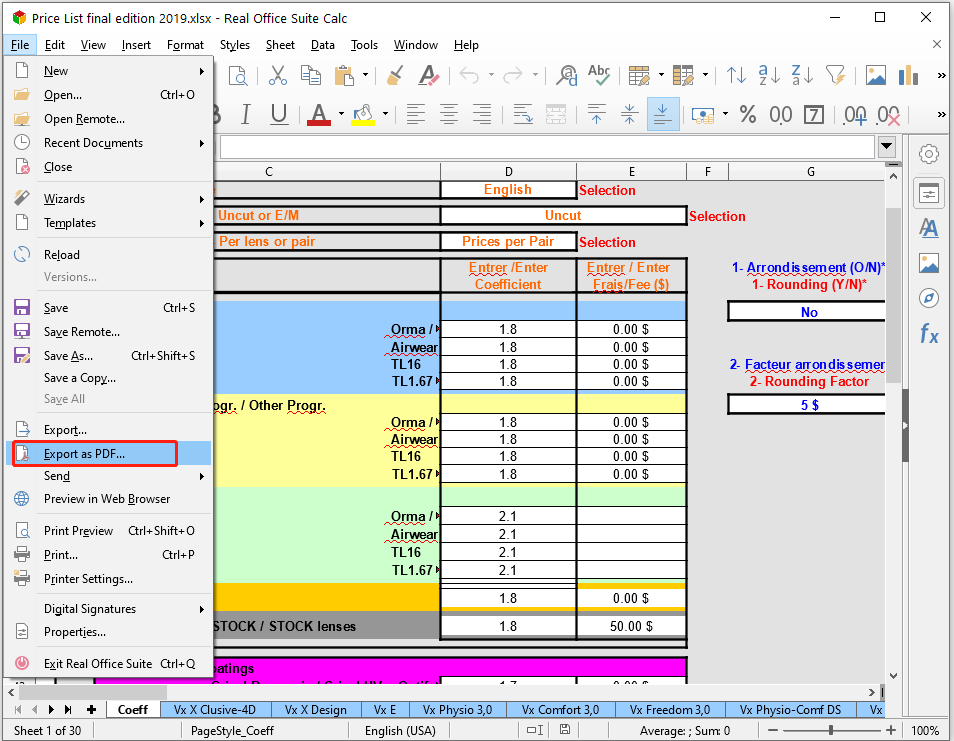
Task: Open the paste options dropdown arrow
Action: pyautogui.click(x=365, y=76)
